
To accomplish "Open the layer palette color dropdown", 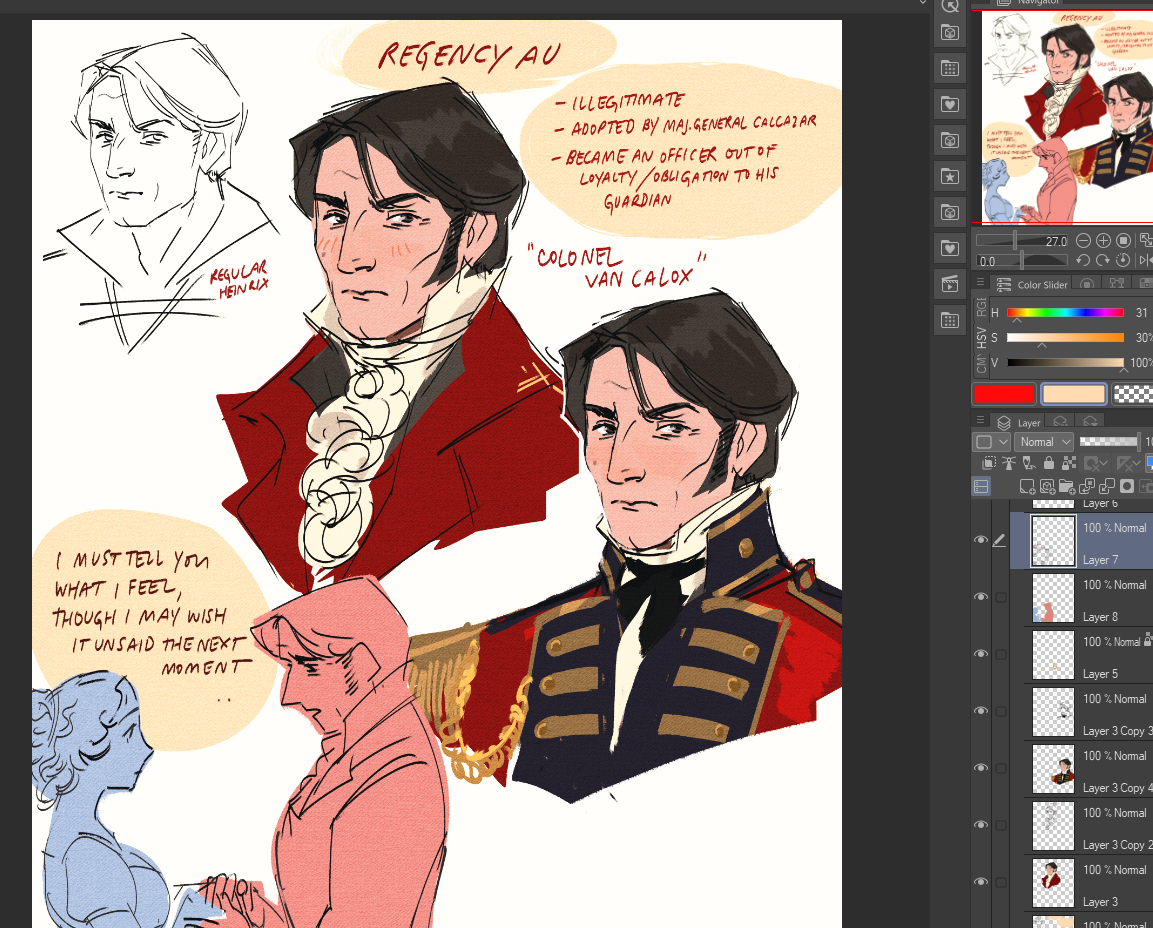I will [988, 442].
